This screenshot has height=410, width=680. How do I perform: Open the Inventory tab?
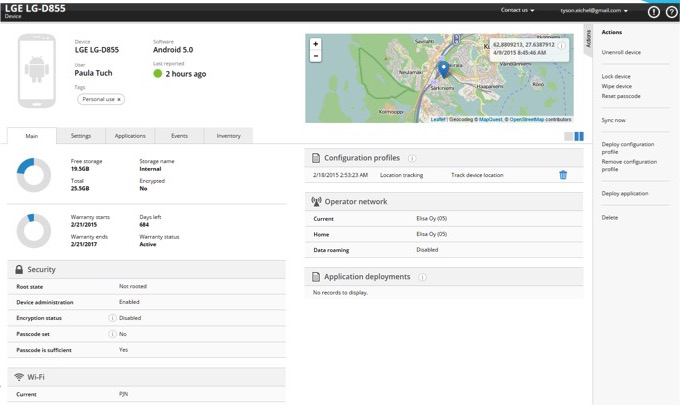(x=228, y=136)
